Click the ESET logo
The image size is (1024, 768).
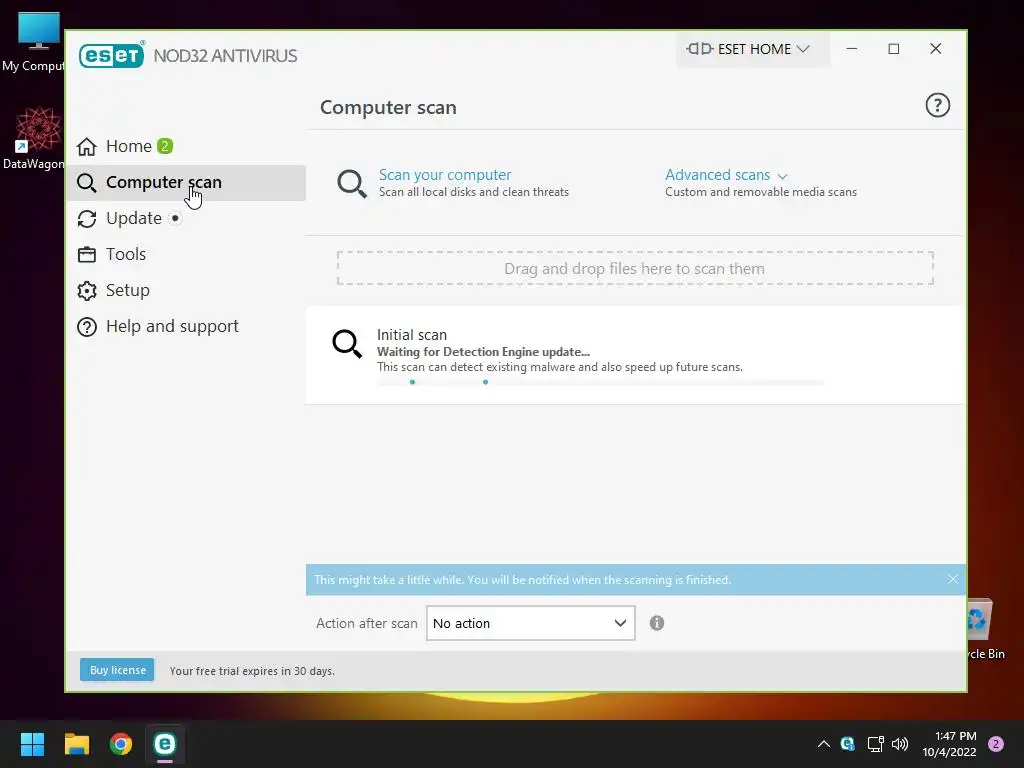112,55
